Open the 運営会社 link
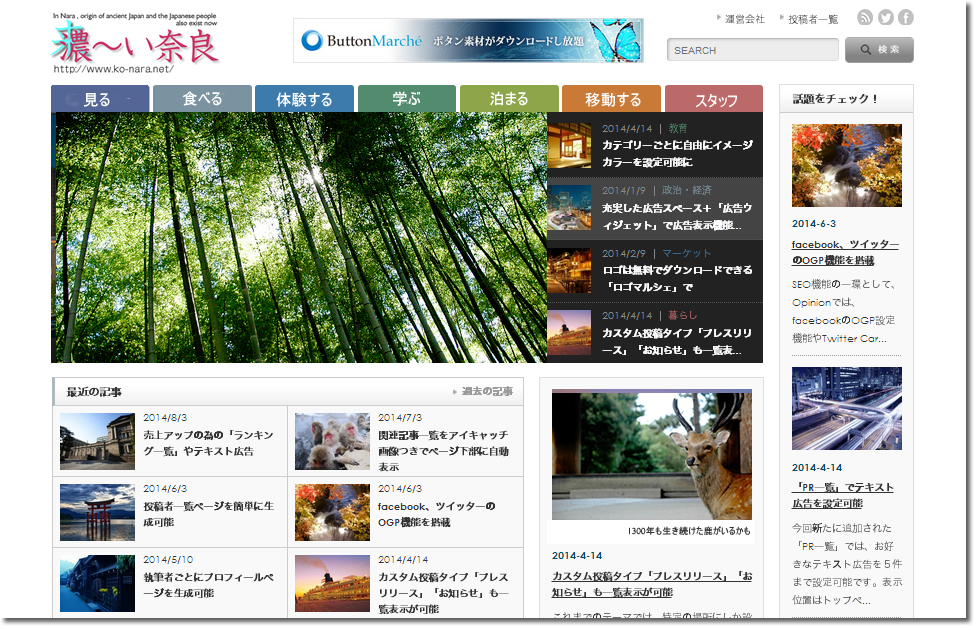The width and height of the screenshot is (978, 630). tap(744, 19)
